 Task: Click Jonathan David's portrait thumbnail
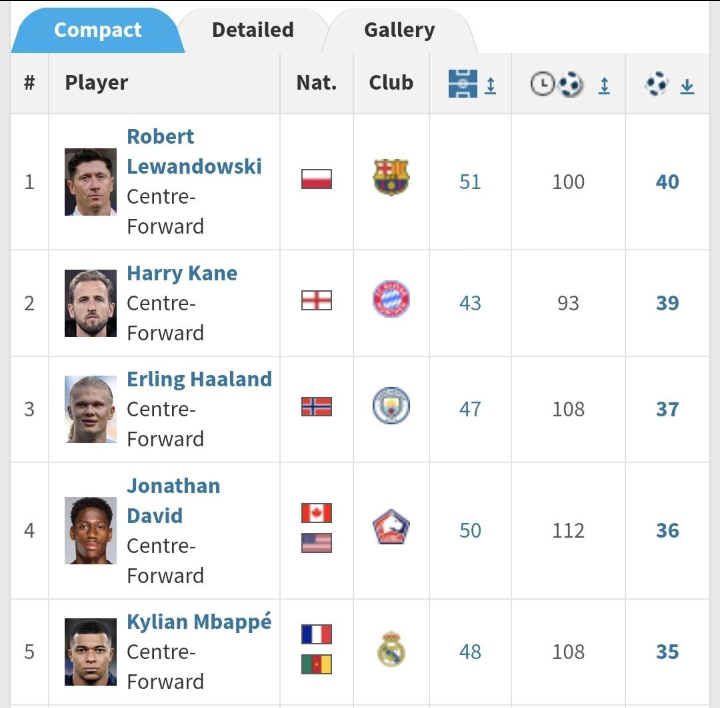(90, 531)
